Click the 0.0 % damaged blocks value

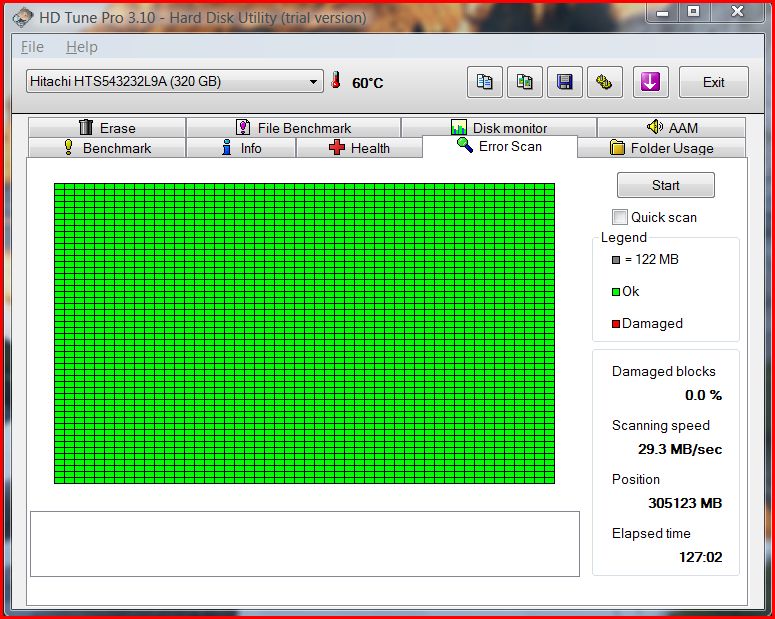coord(703,395)
